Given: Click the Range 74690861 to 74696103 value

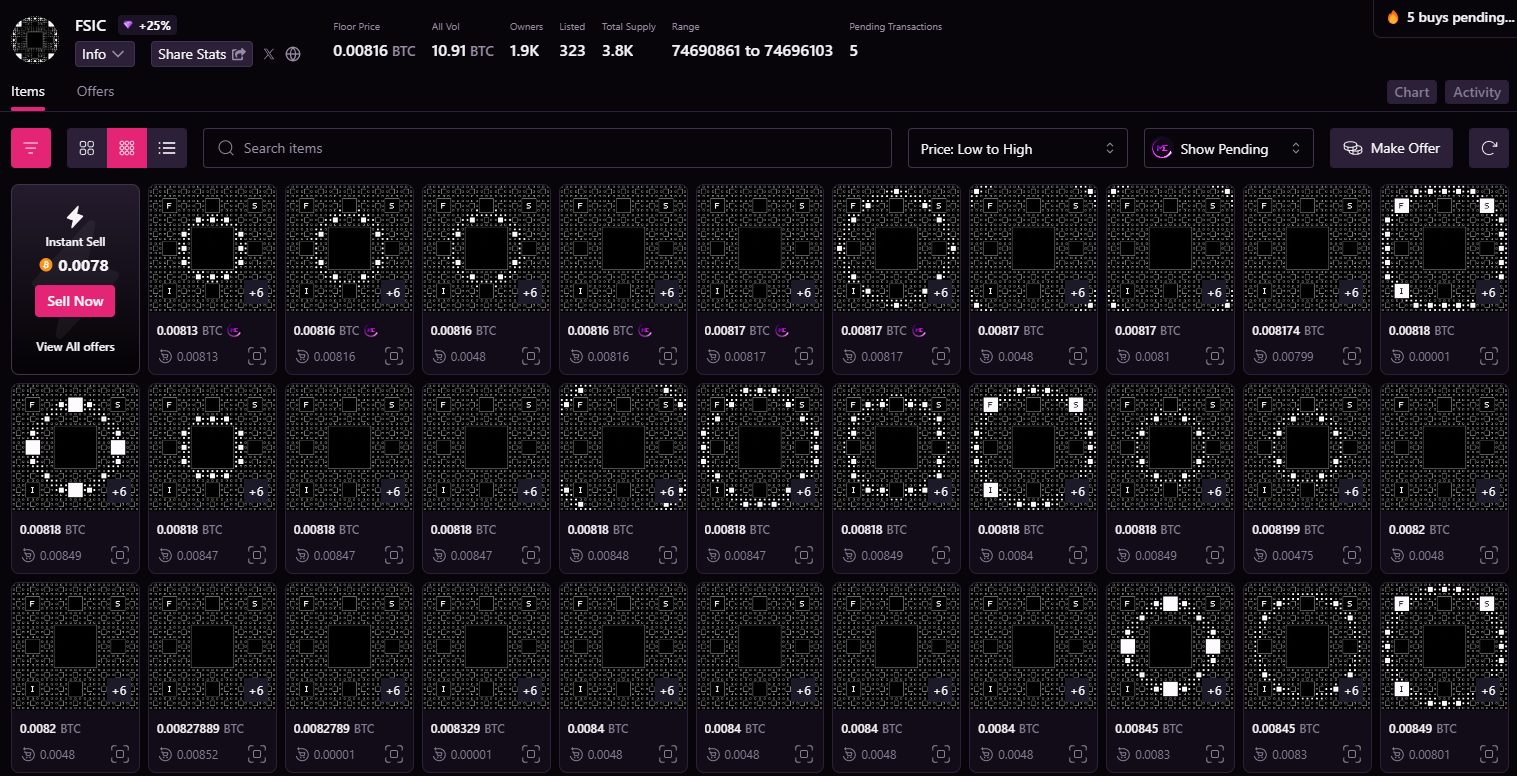Looking at the screenshot, I should point(752,50).
